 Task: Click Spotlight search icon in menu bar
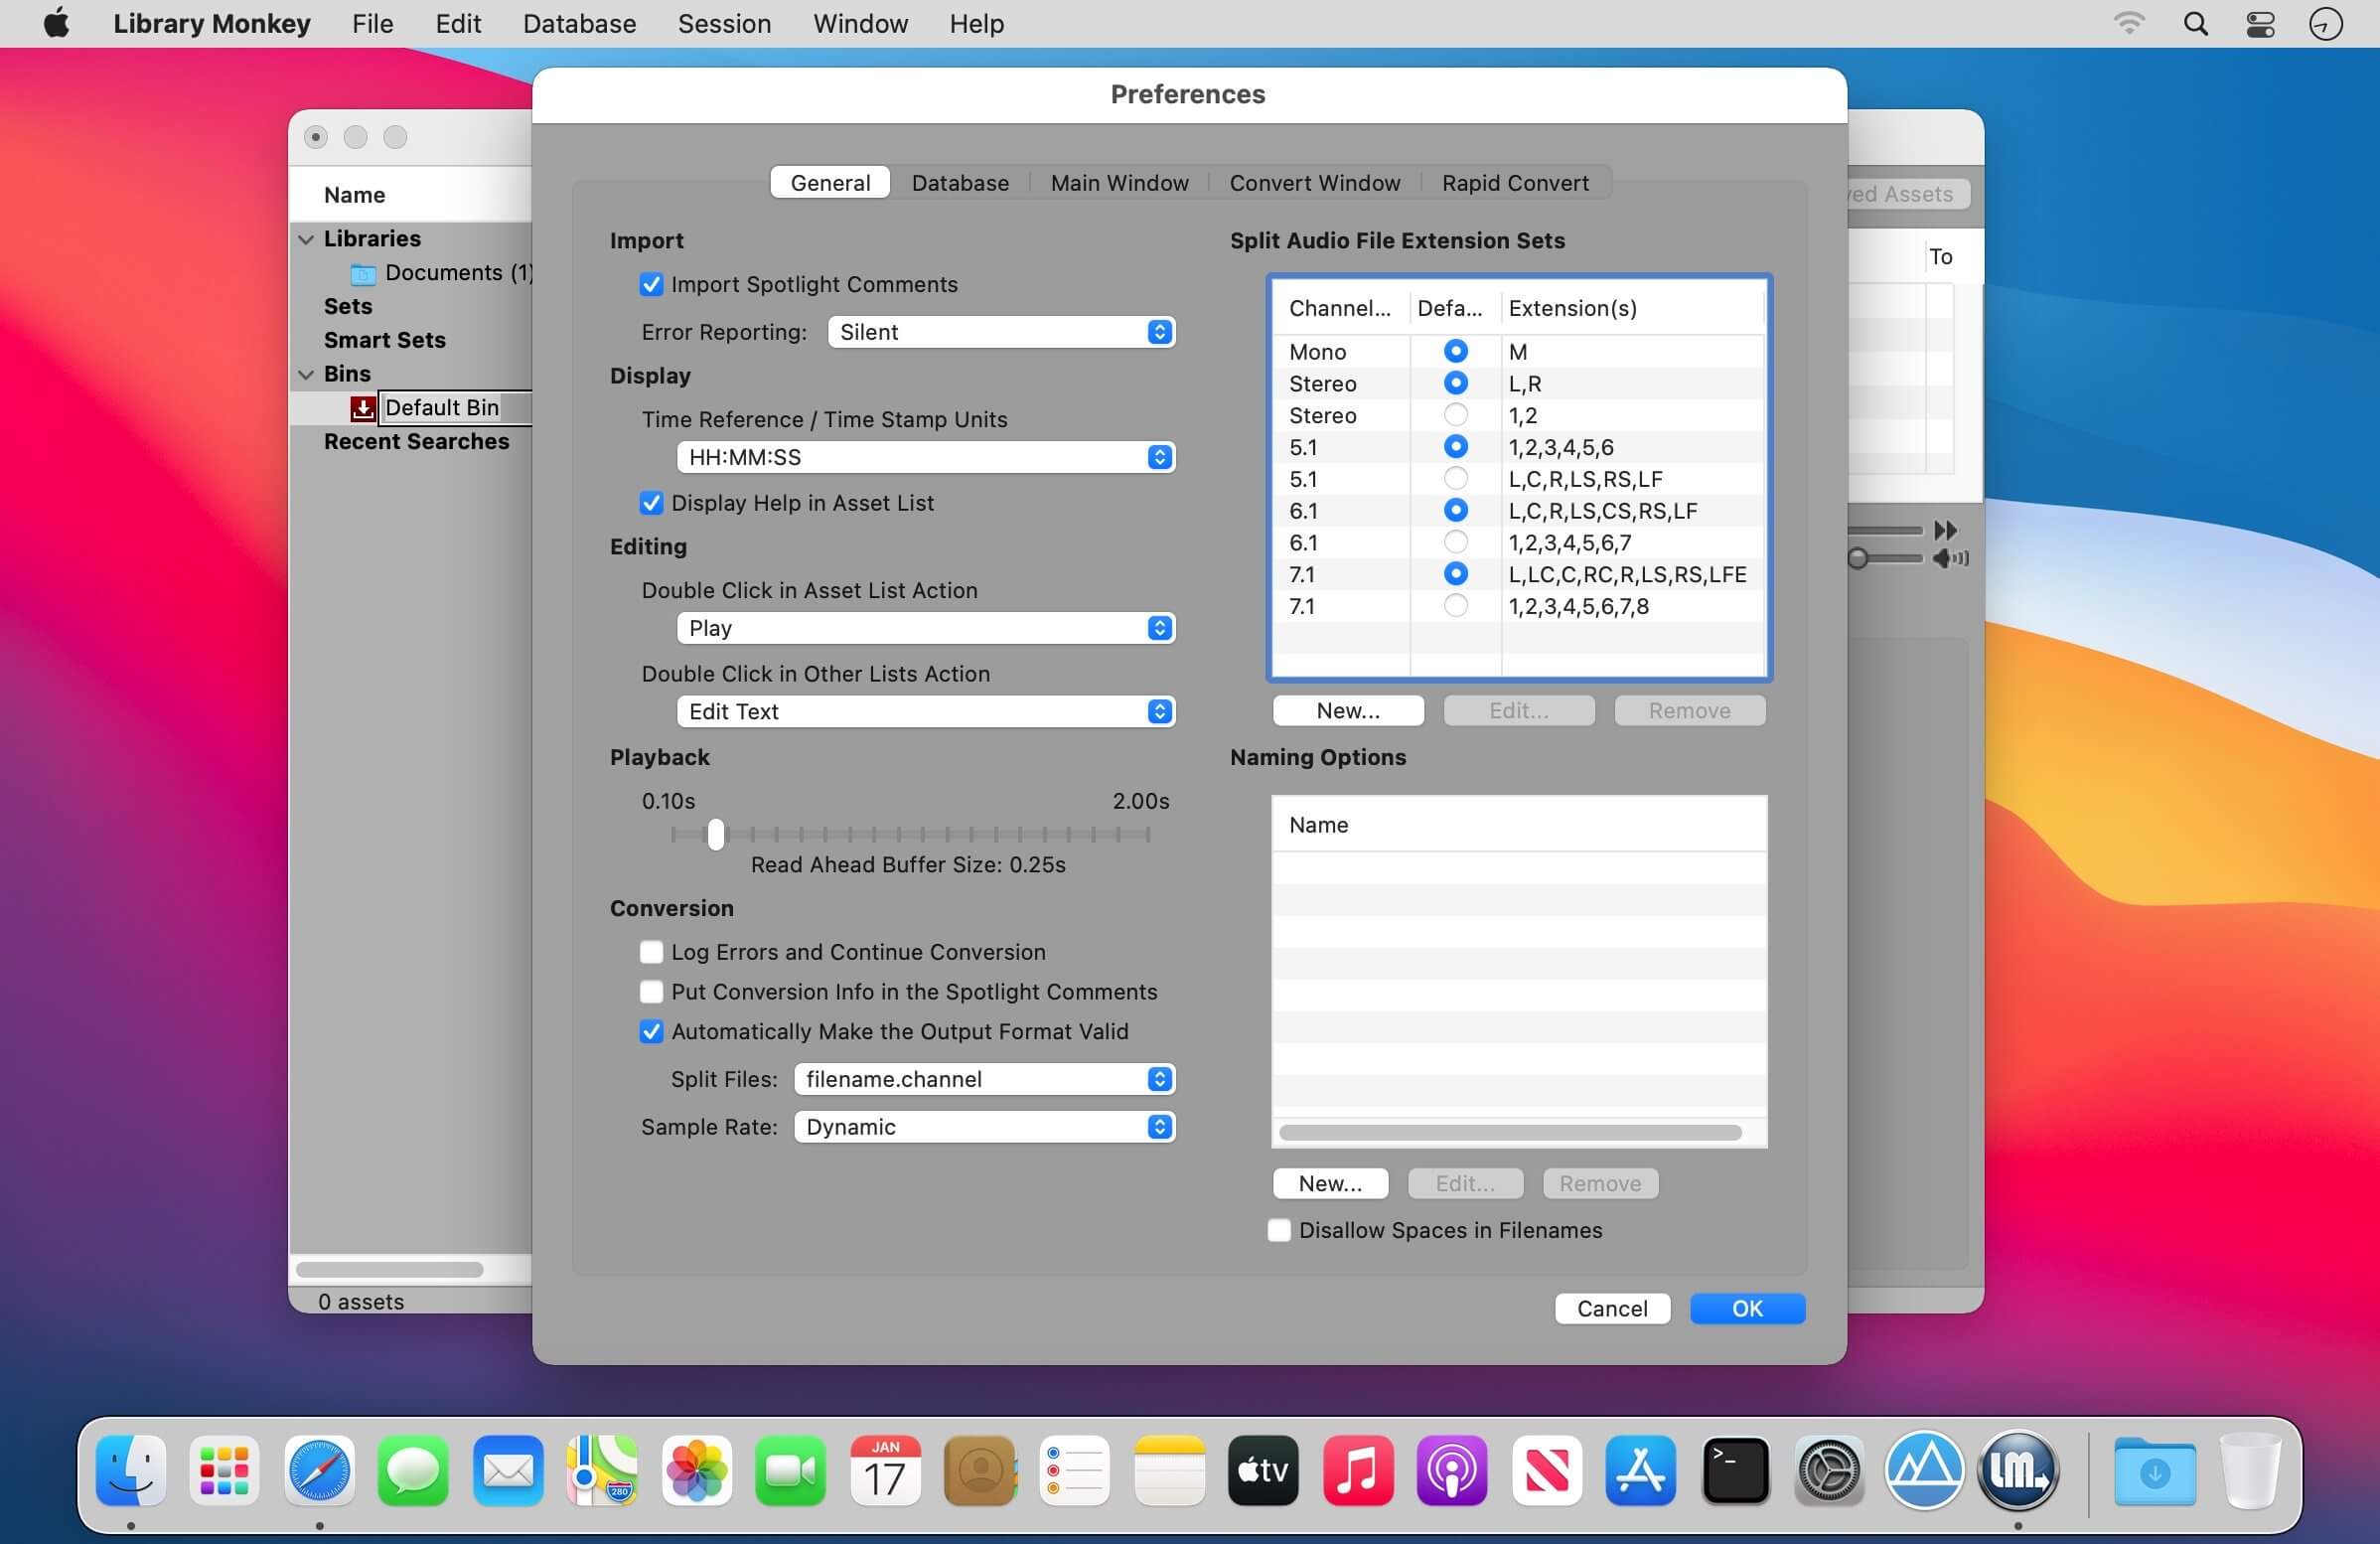2195,24
